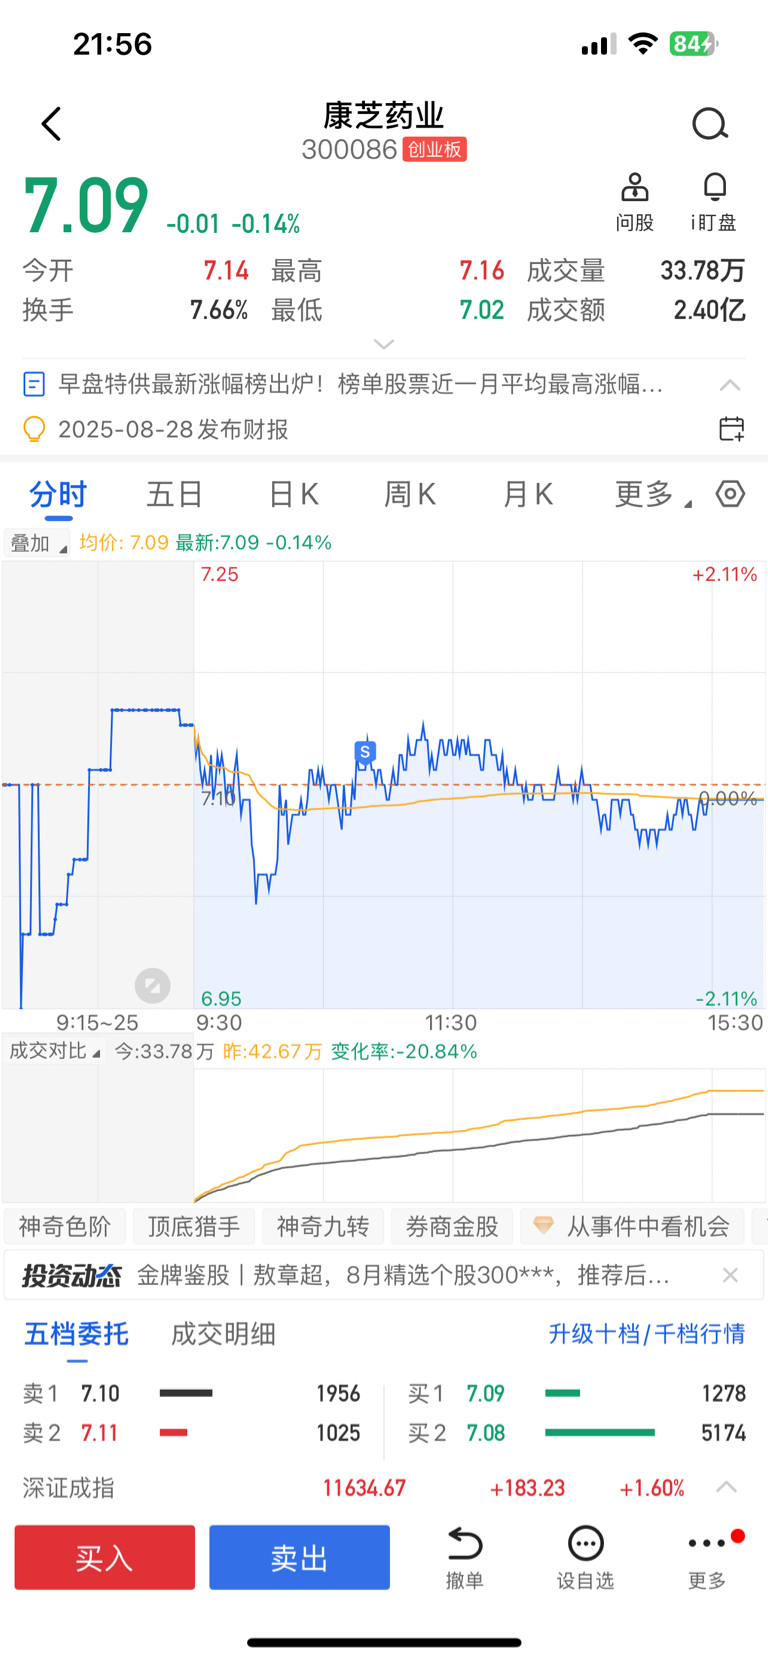This screenshot has height=1662, width=768.
Task: Switch to 周K tab
Action: pos(410,494)
